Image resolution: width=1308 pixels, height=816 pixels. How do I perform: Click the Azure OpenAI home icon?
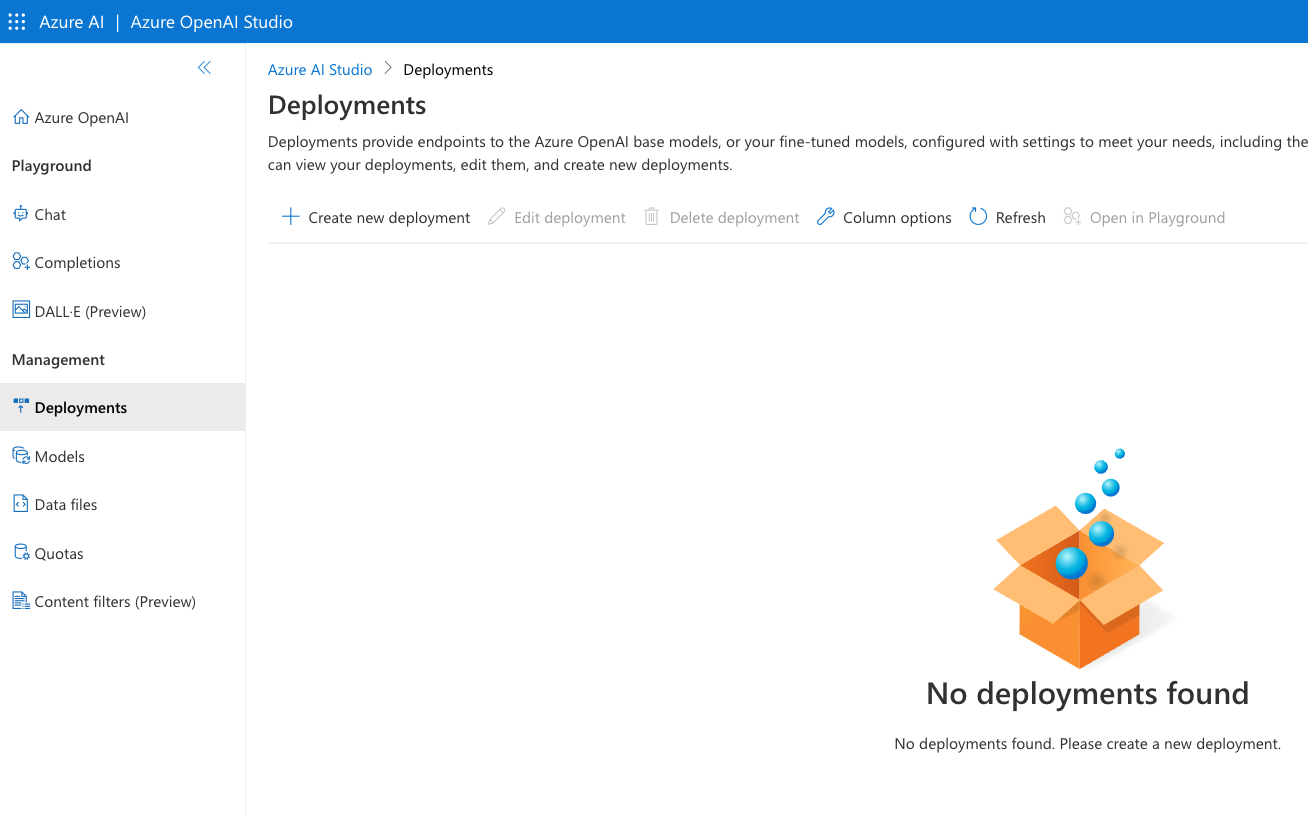click(21, 117)
